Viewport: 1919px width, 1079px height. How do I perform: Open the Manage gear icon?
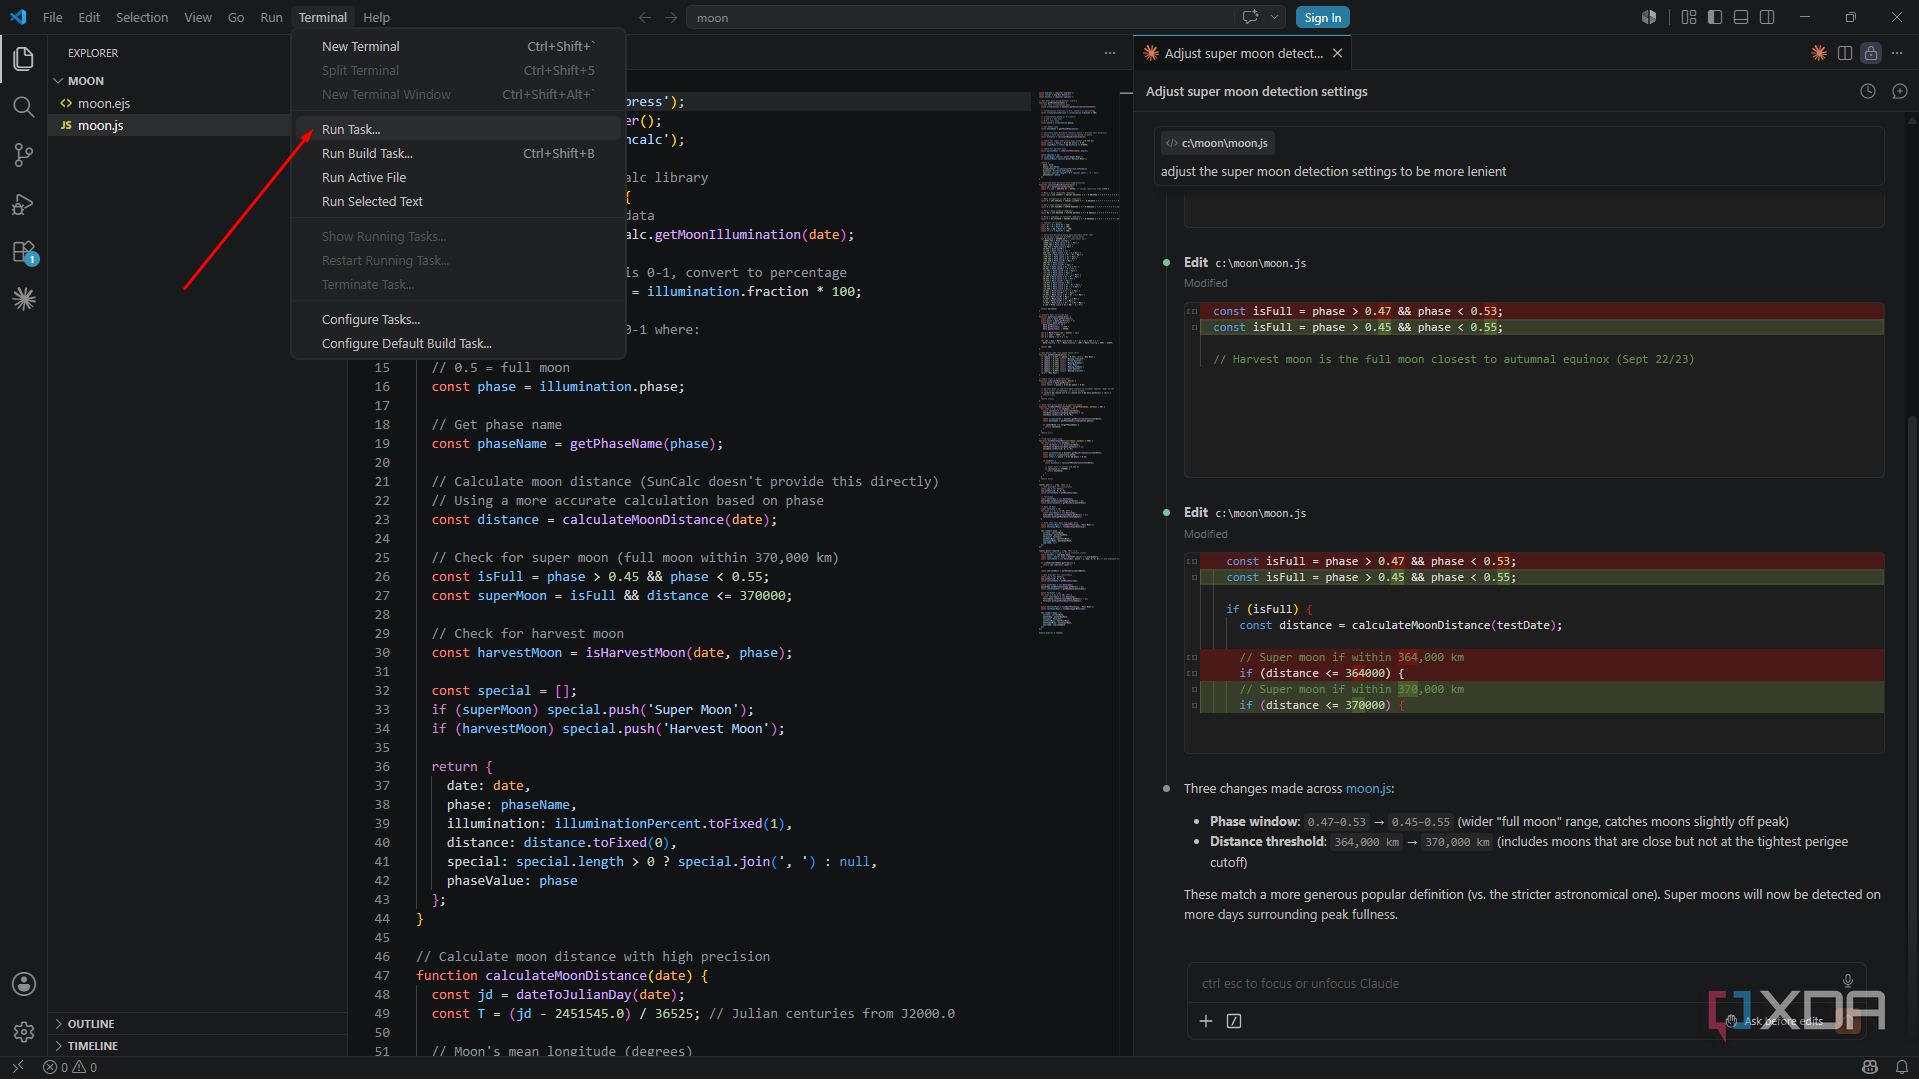pyautogui.click(x=24, y=1032)
